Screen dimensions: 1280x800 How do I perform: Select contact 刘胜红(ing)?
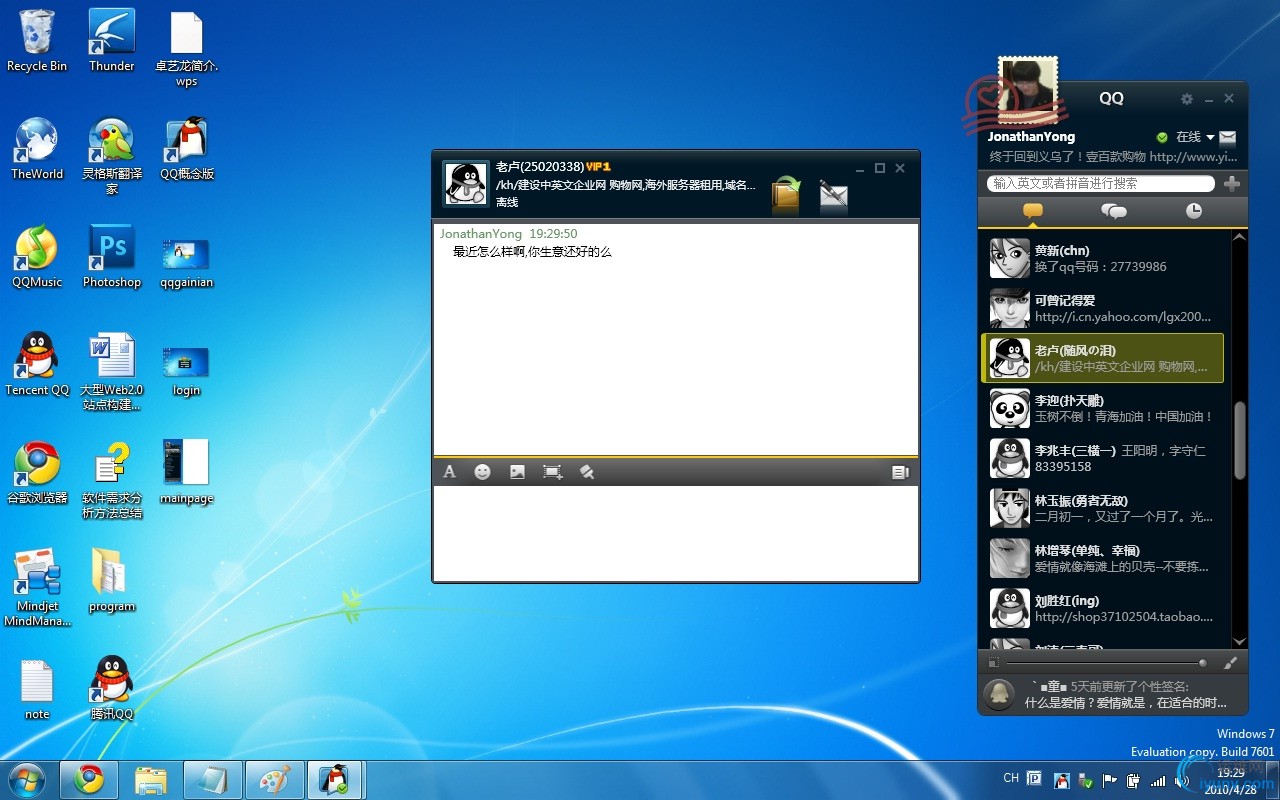point(1102,608)
